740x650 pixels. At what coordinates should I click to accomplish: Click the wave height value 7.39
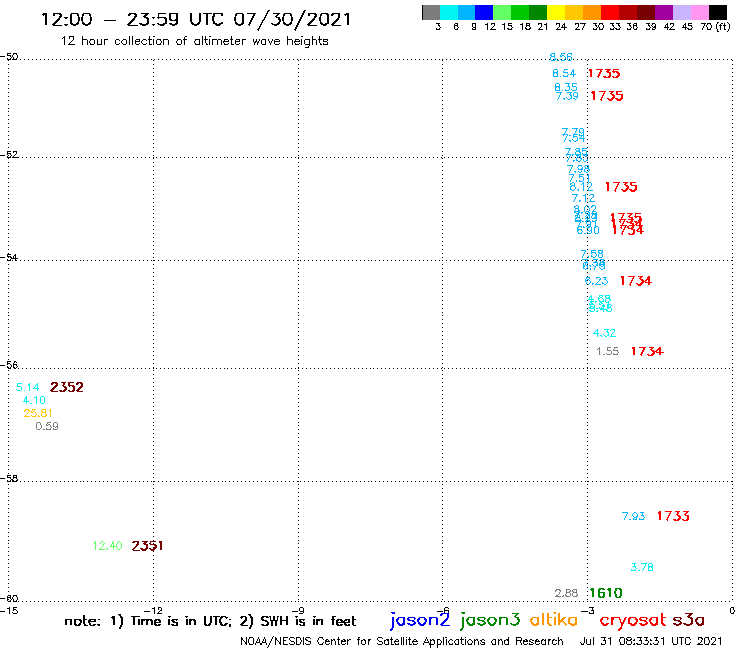[567, 96]
